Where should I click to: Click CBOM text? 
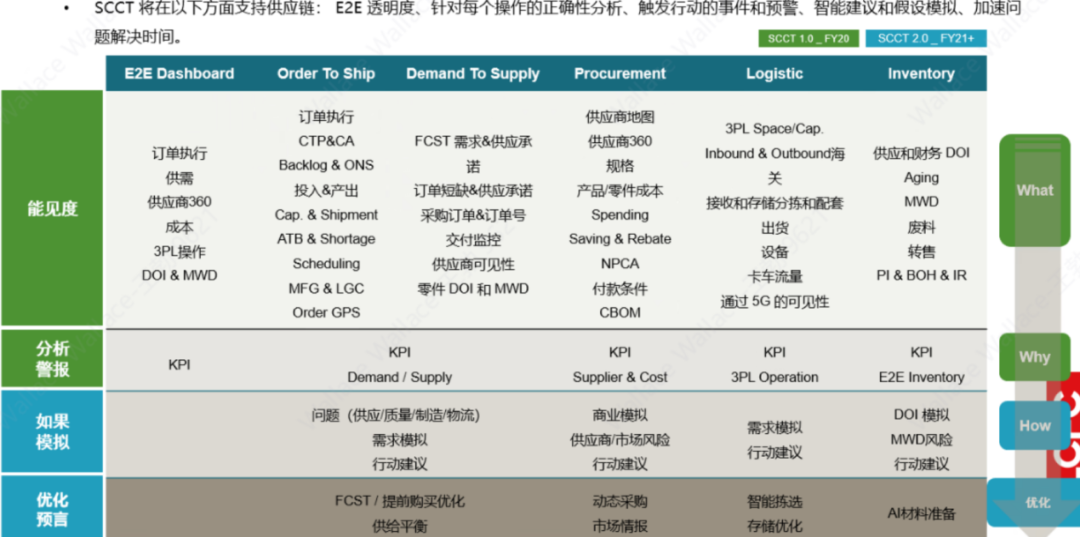coord(620,313)
